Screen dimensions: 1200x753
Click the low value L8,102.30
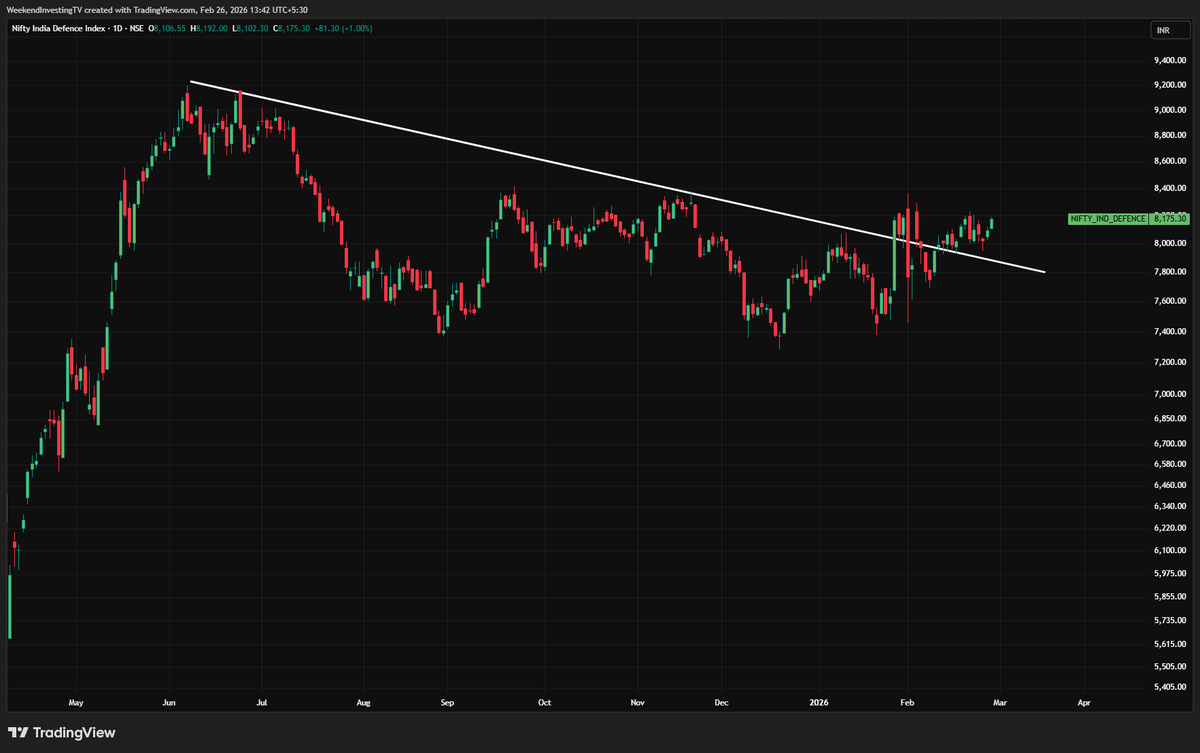click(249, 29)
